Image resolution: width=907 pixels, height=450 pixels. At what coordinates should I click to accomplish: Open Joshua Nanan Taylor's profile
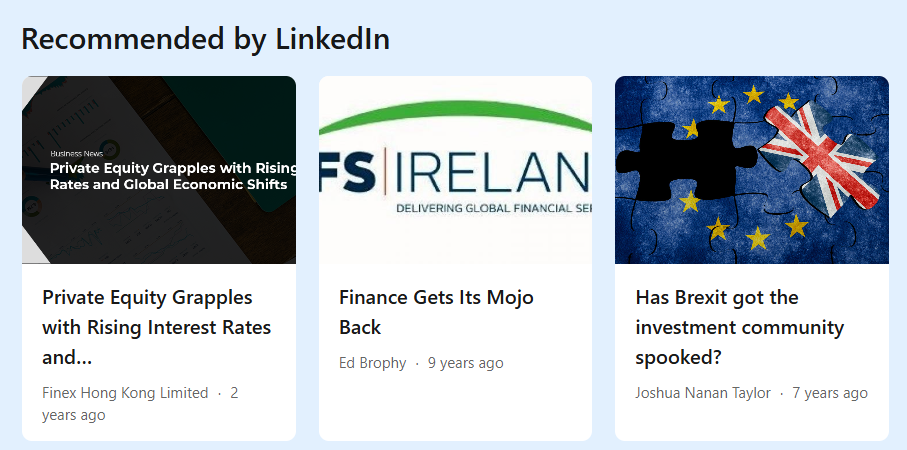tap(703, 393)
